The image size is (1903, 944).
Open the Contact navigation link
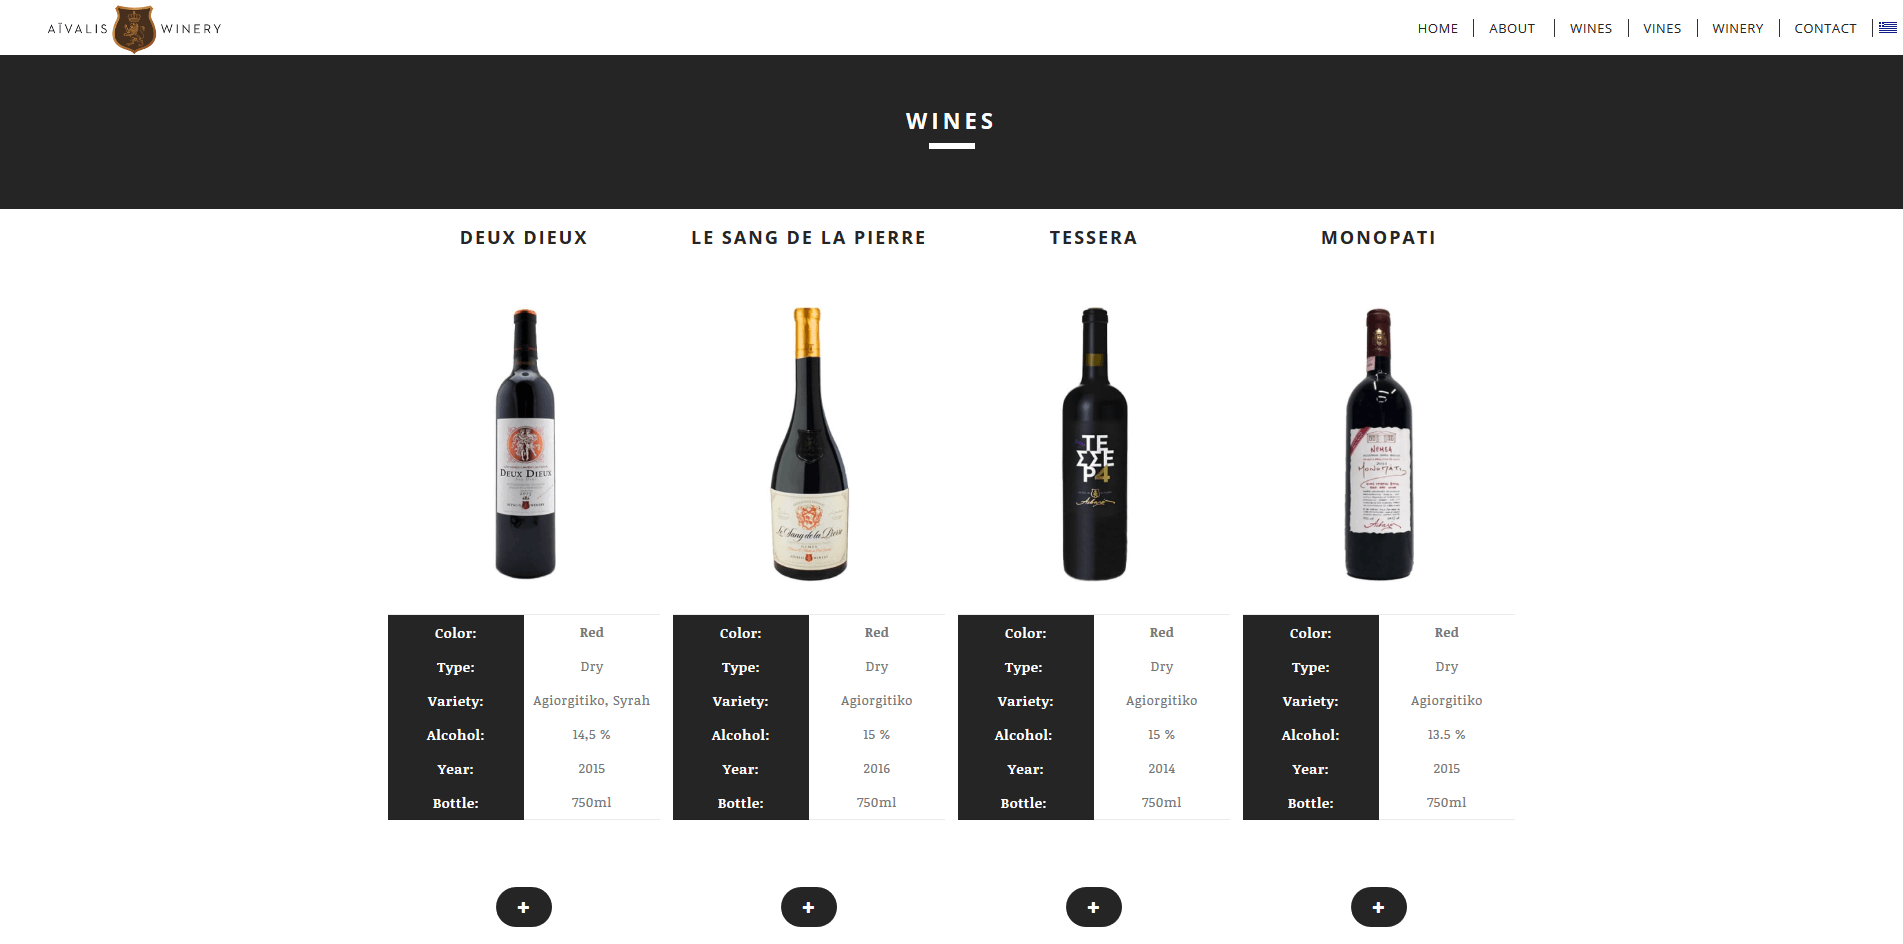[1825, 28]
